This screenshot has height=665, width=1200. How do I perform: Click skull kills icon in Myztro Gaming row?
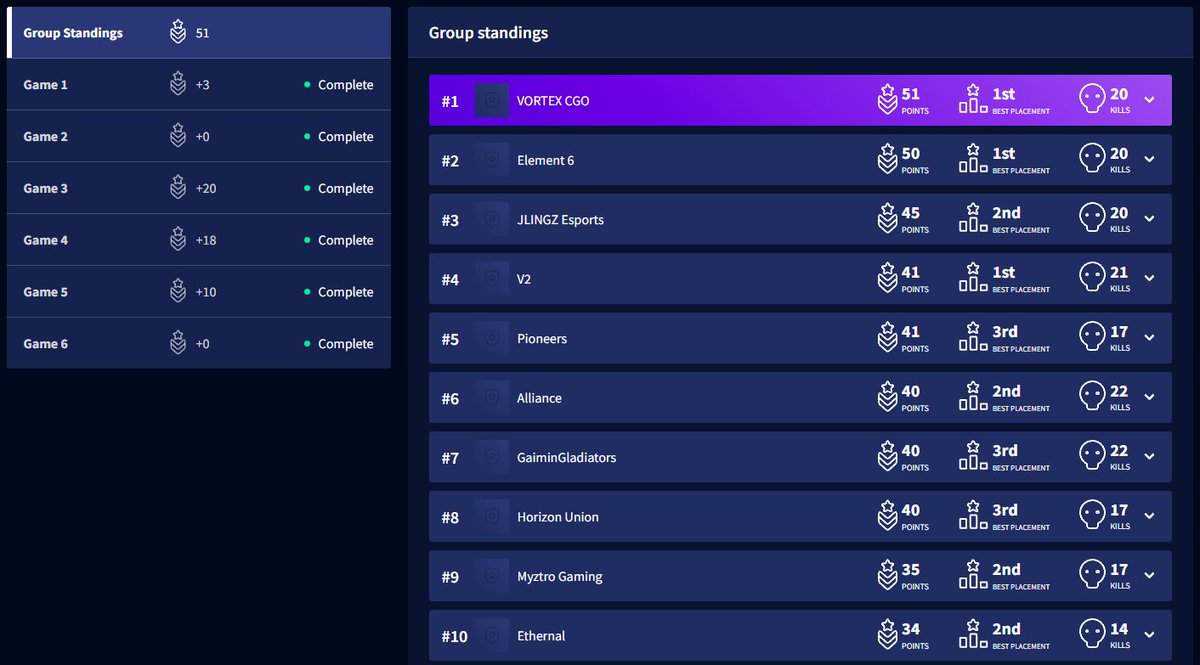click(x=1092, y=576)
